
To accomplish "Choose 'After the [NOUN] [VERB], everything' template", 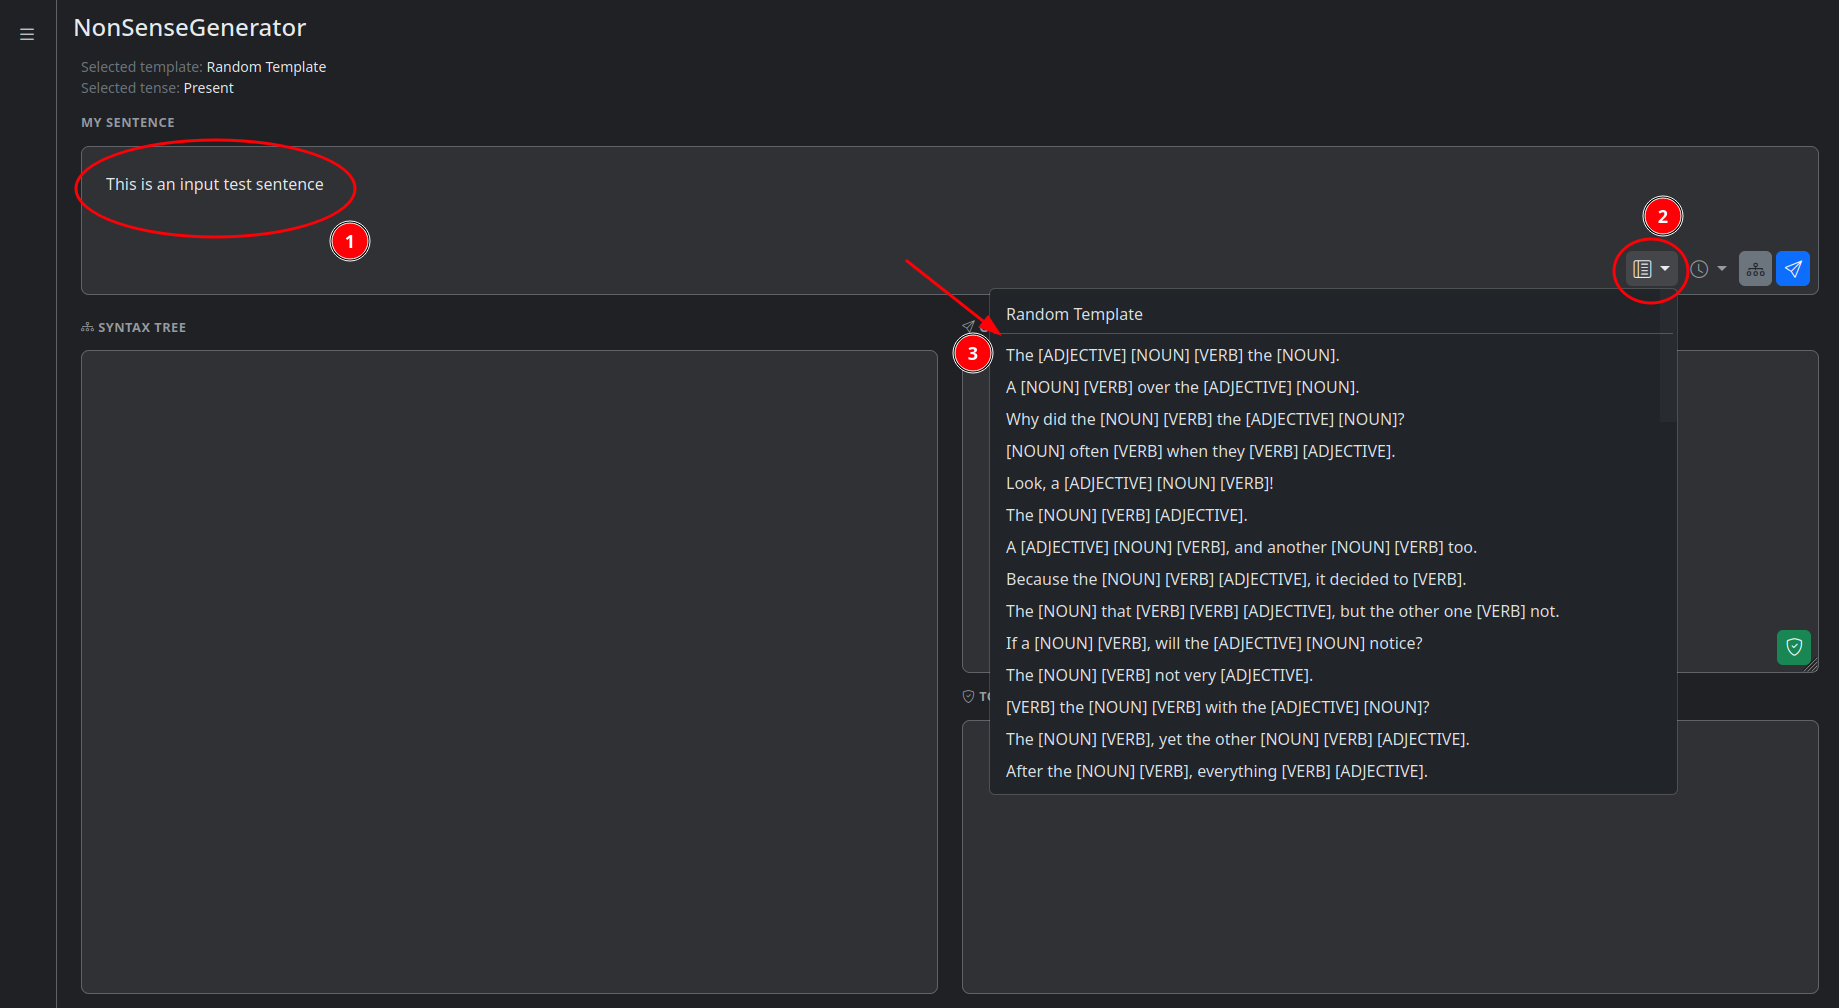I will [1216, 771].
